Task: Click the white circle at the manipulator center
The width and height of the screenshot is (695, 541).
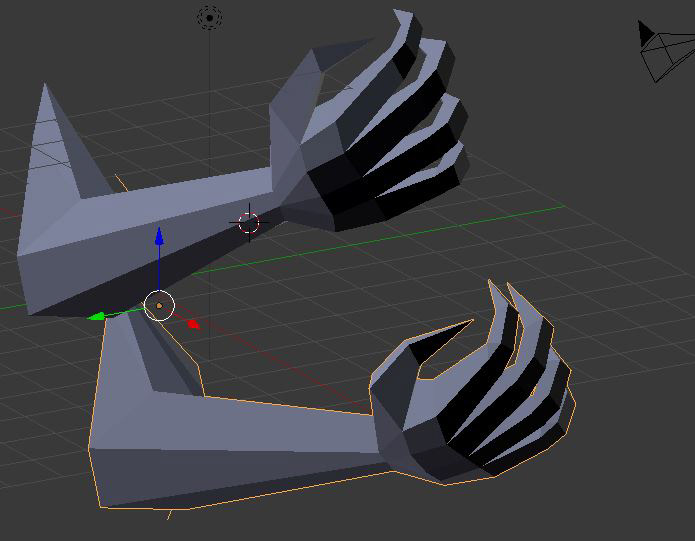Action: pyautogui.click(x=160, y=305)
